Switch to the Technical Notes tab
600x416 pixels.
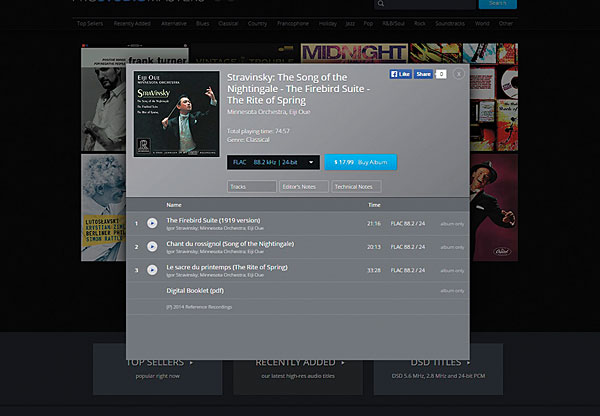[x=356, y=186]
